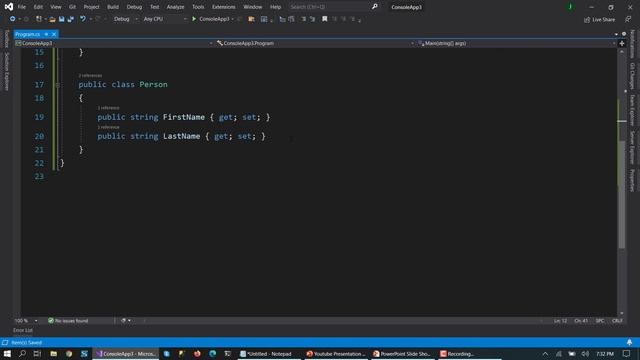This screenshot has height=360, width=640.
Task: Click the LastName property name on line 20
Action: (x=182, y=136)
